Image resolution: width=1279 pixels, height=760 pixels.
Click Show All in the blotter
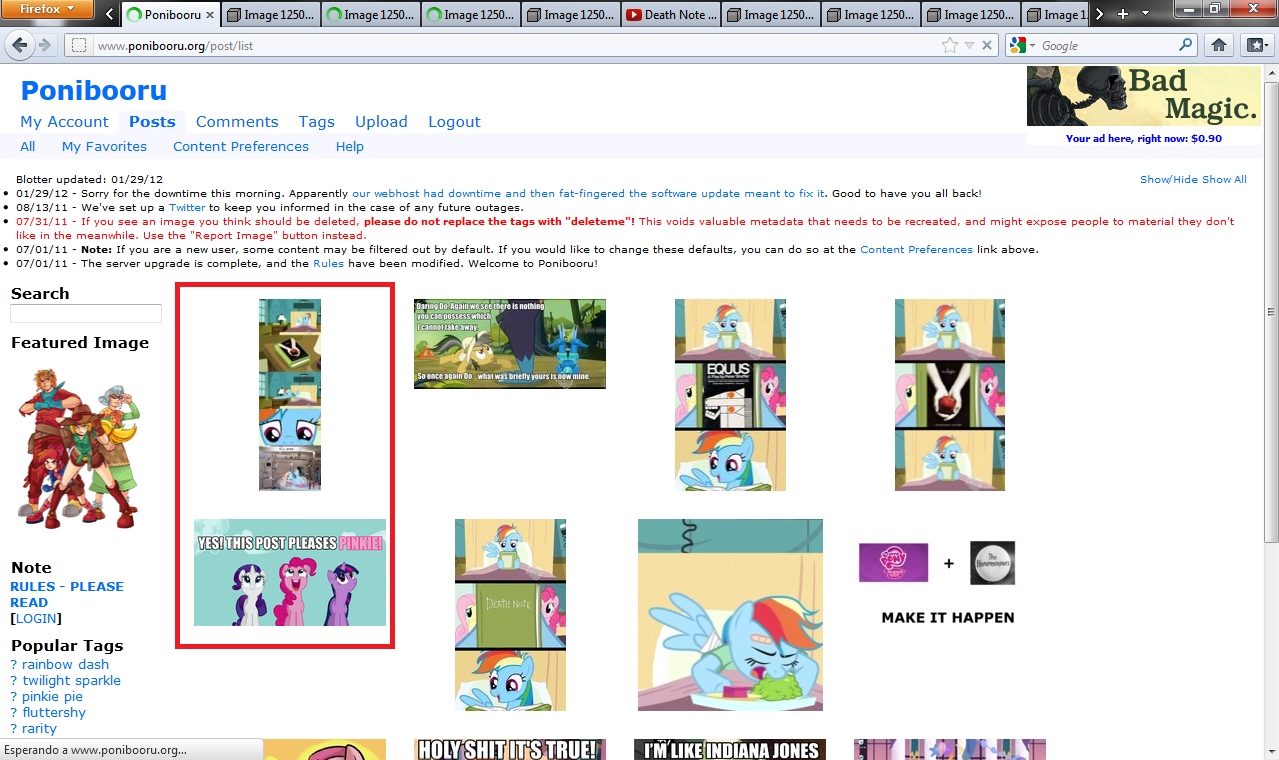pyautogui.click(x=1224, y=179)
